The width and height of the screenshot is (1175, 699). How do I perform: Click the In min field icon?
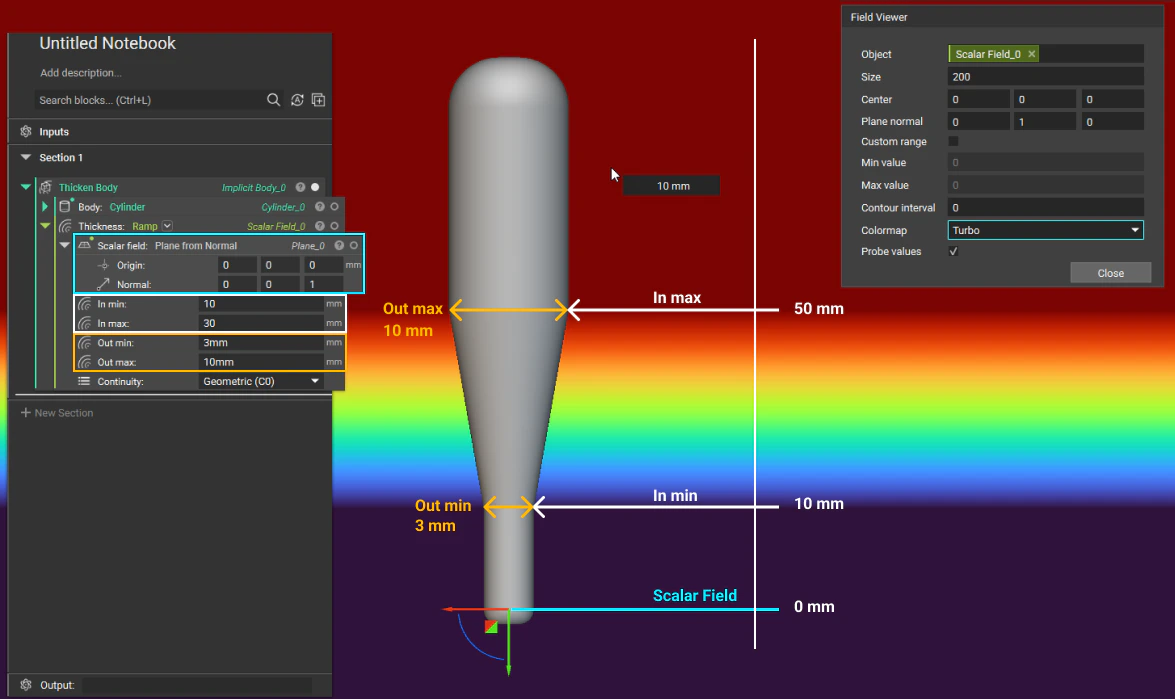click(85, 304)
